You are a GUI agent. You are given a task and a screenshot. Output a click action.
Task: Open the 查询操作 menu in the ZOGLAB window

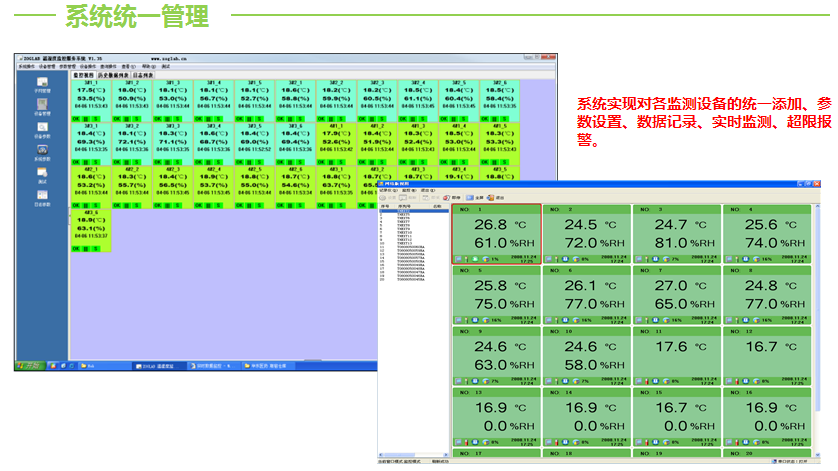click(108, 66)
